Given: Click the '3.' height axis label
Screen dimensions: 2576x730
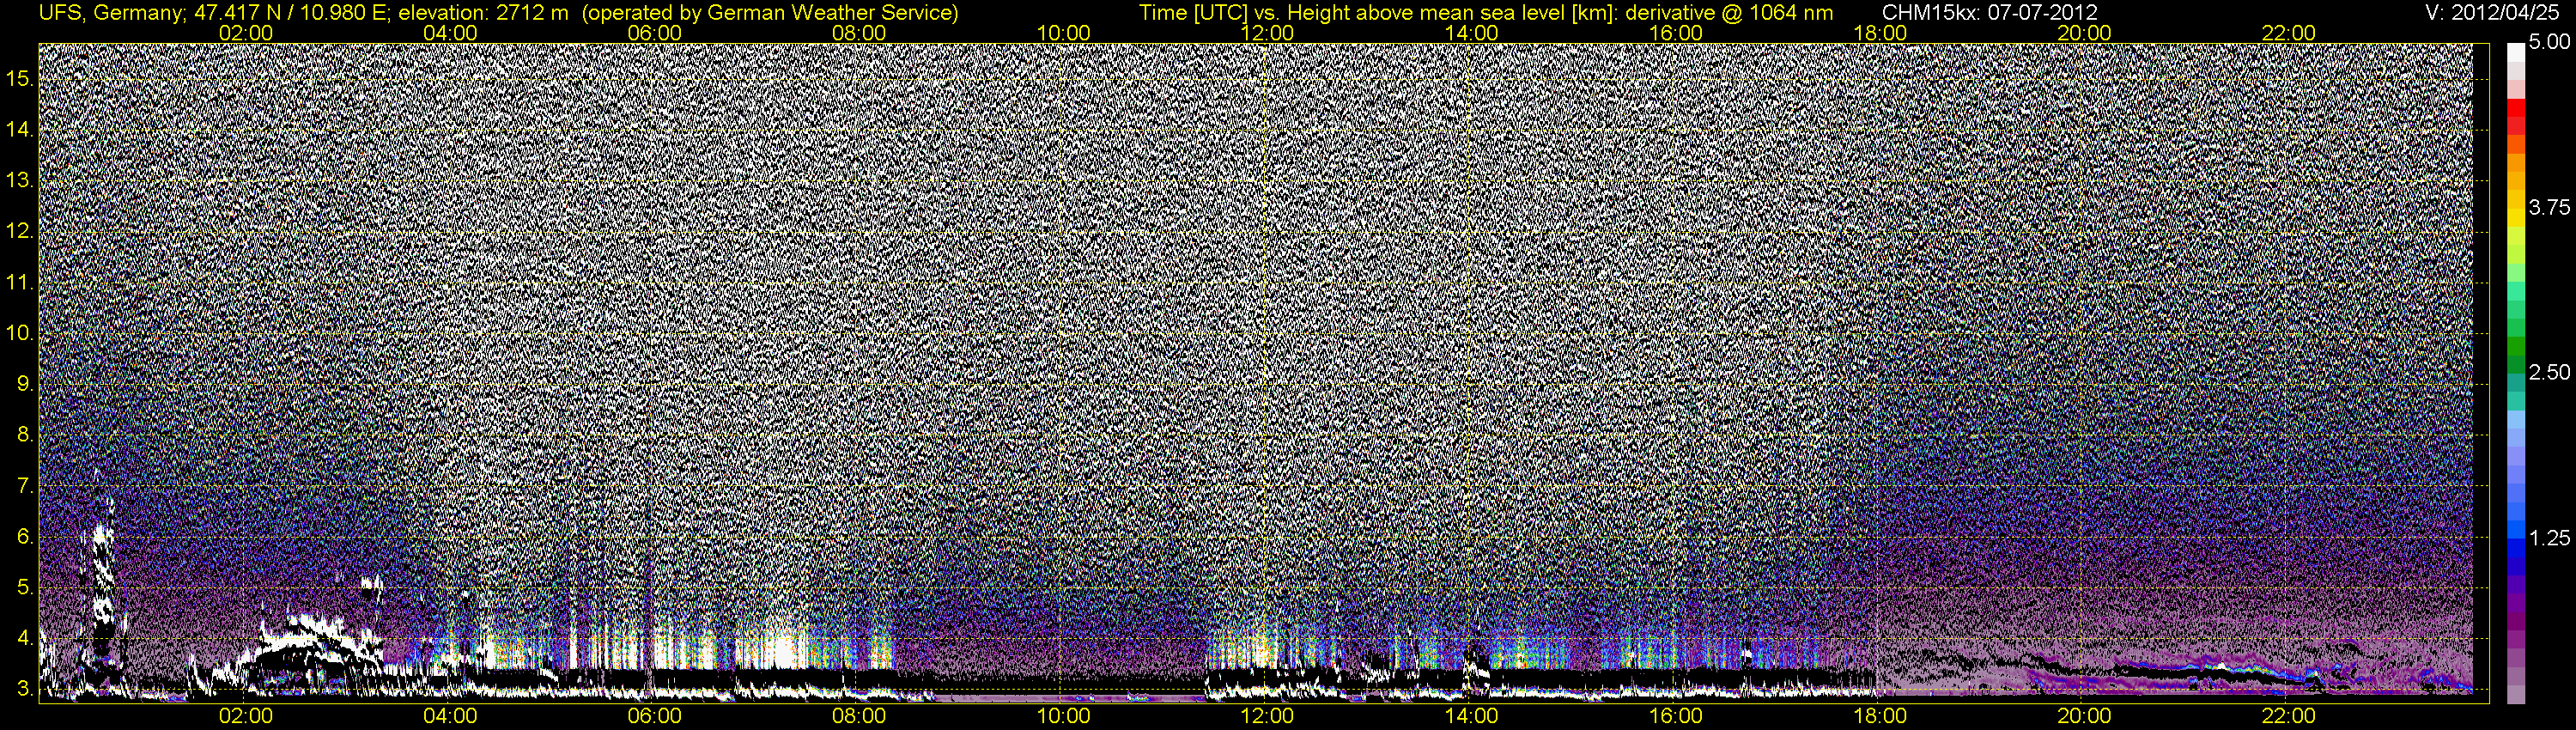Looking at the screenshot, I should [x=26, y=690].
